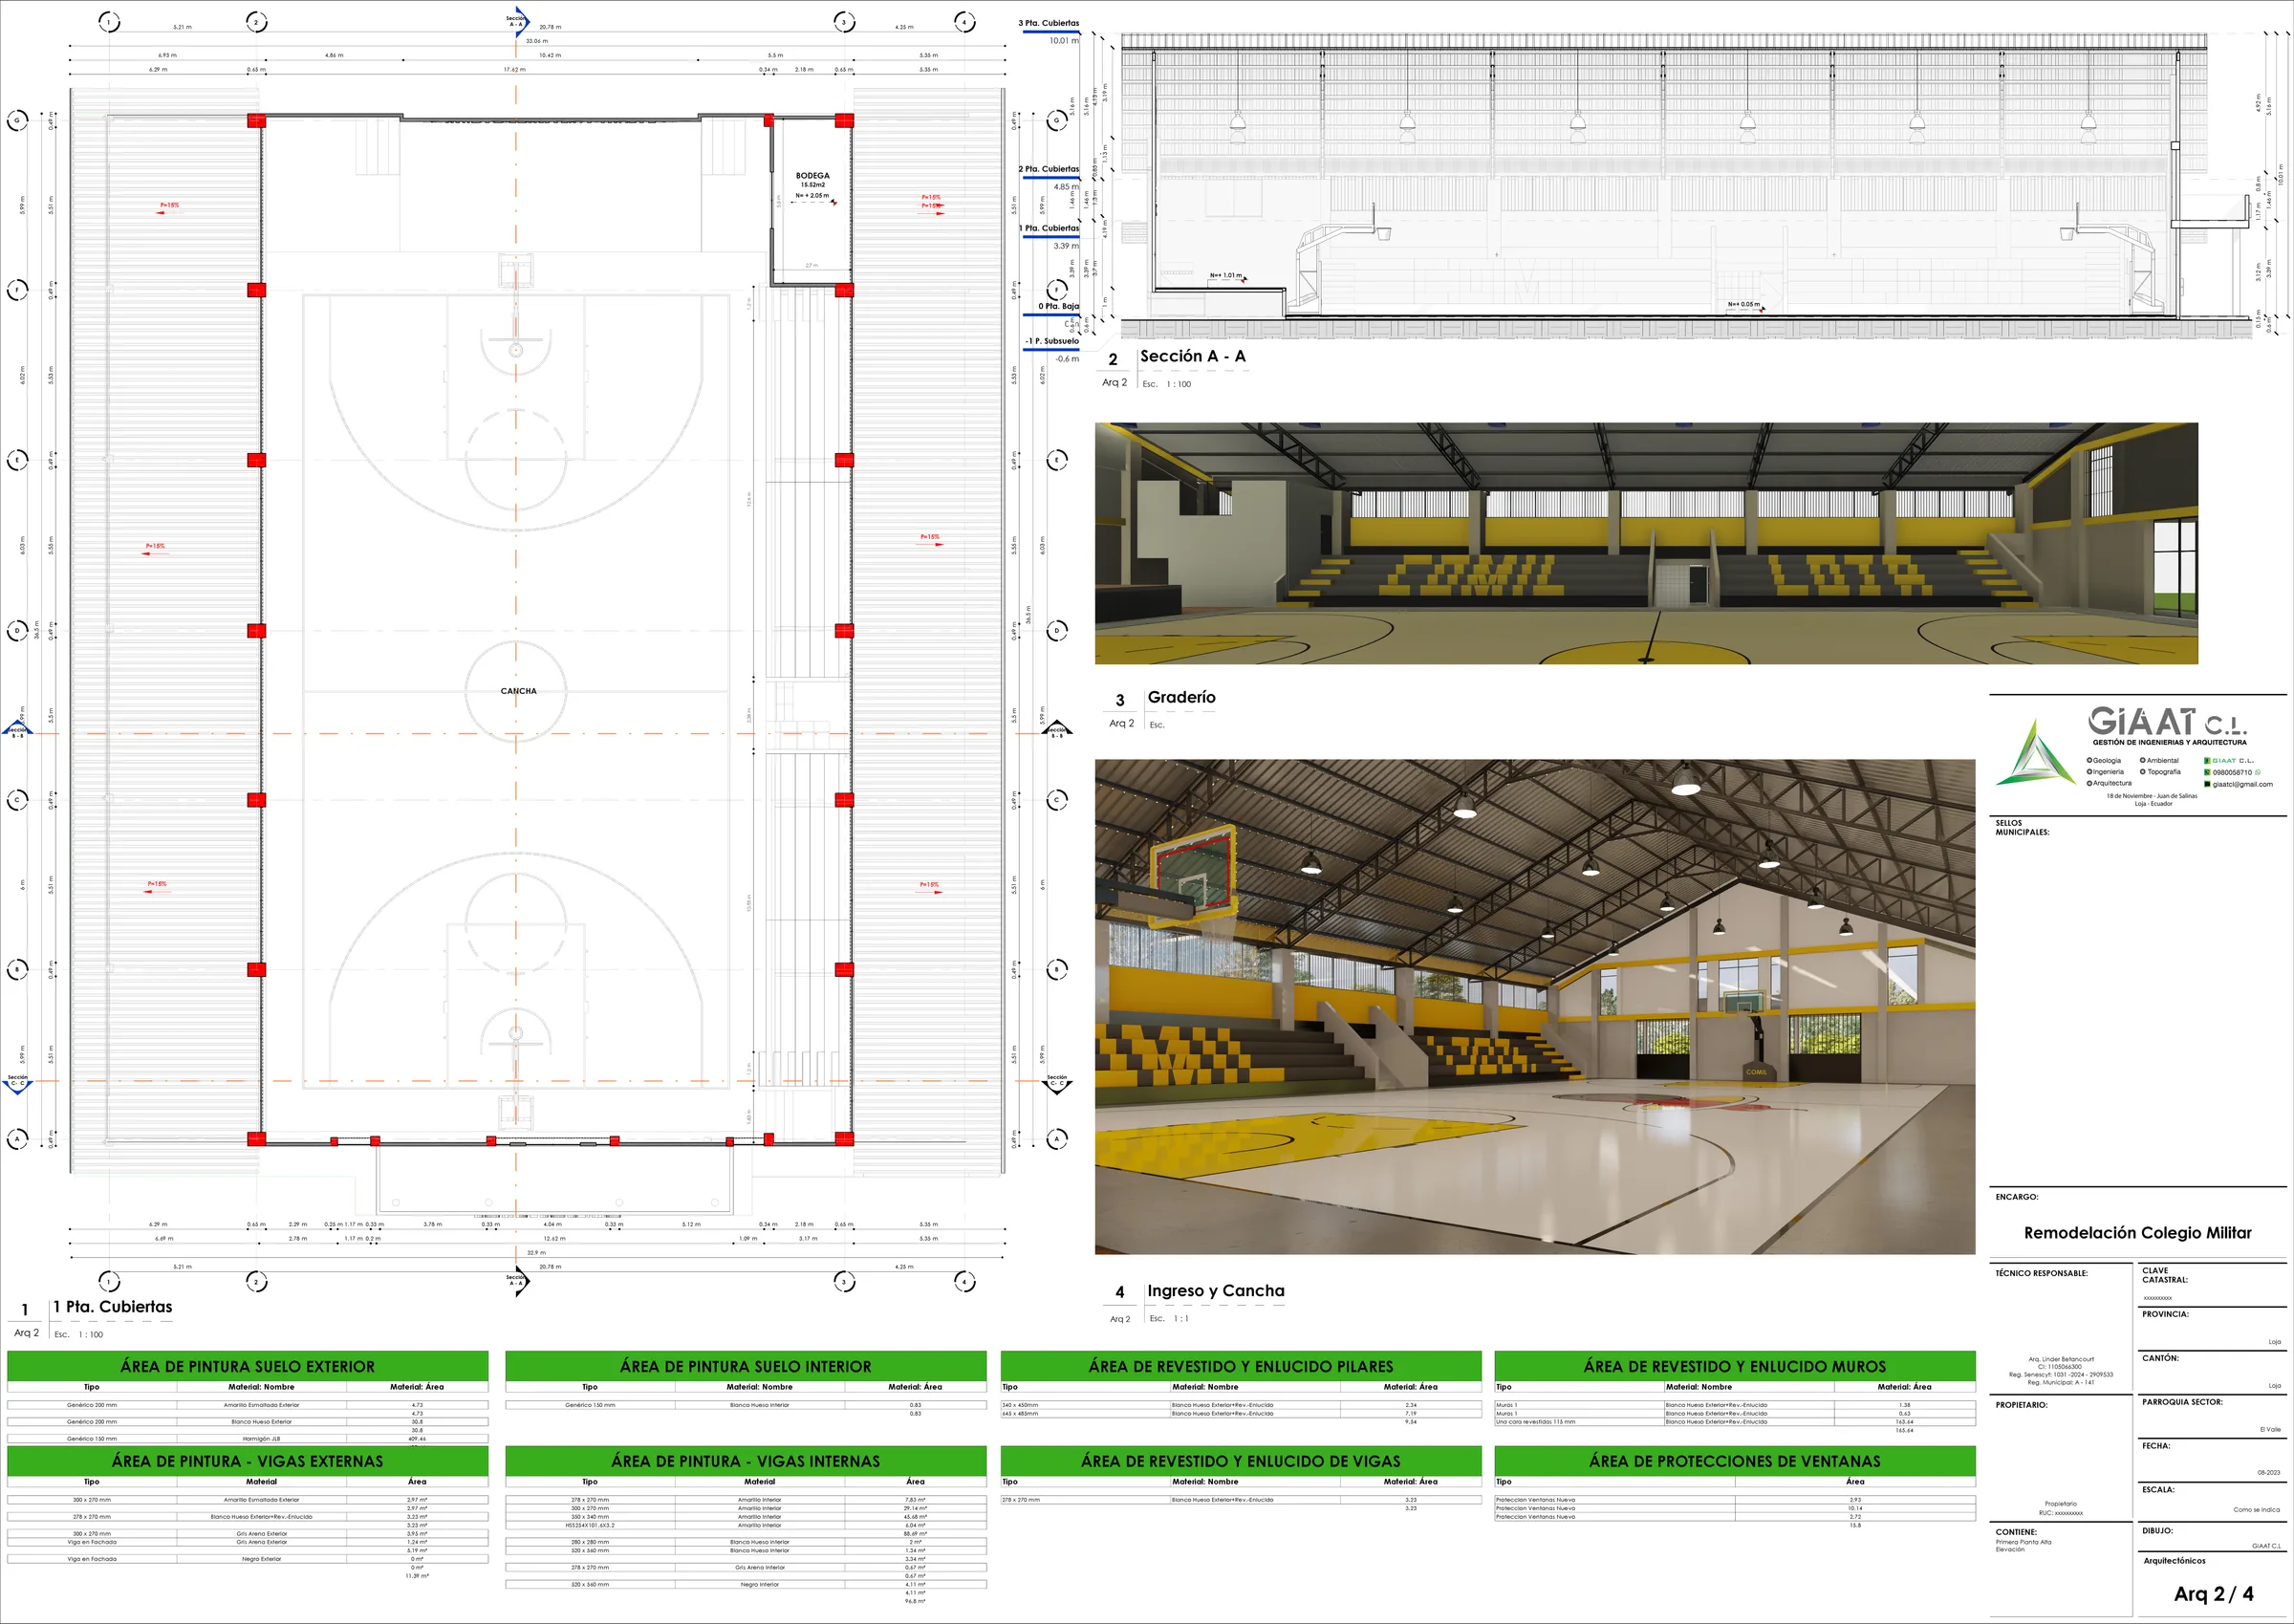
Task: Select the 'Sección A - A' view title
Action: point(1193,356)
